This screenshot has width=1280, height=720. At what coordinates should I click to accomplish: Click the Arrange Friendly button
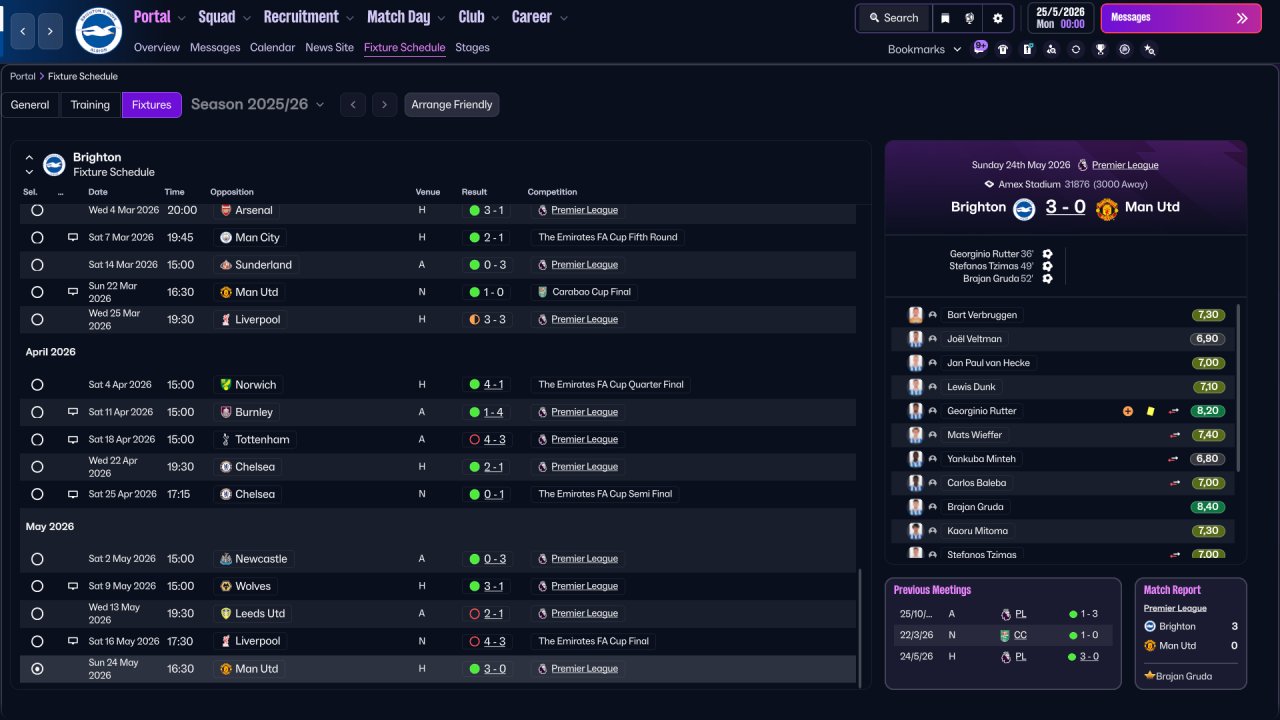[452, 105]
